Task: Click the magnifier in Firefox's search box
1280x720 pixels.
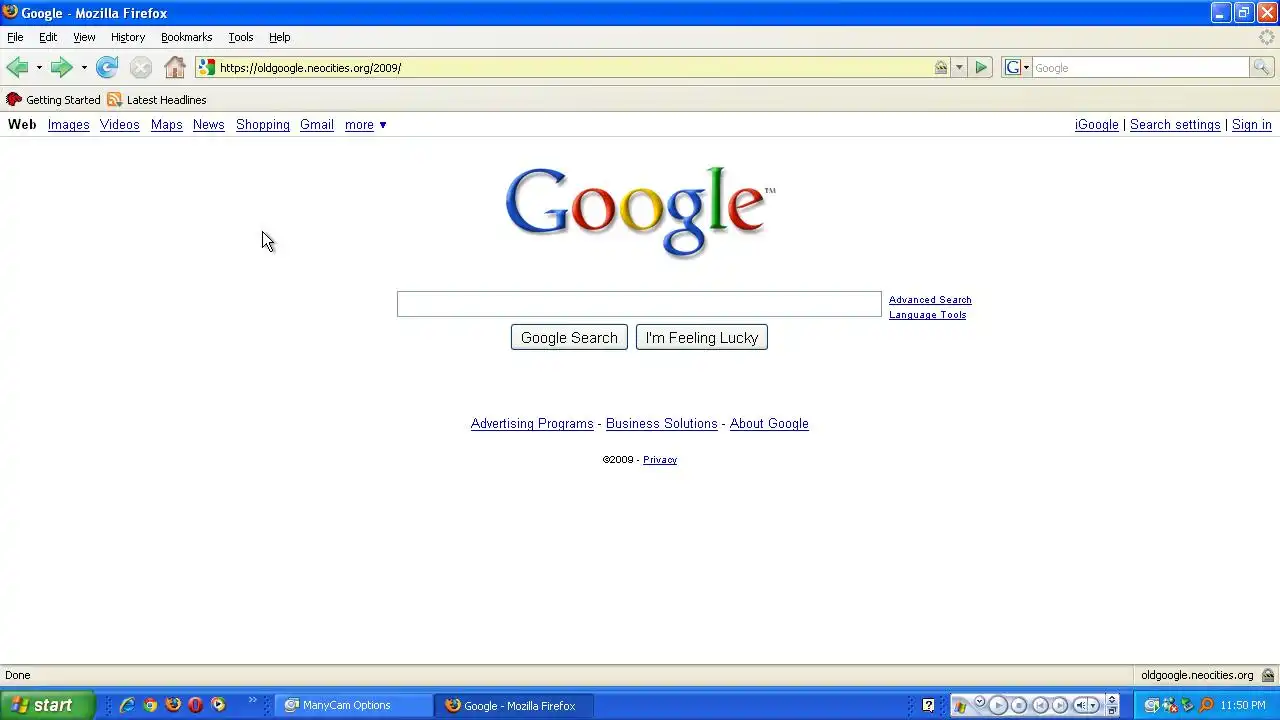Action: tap(1261, 67)
